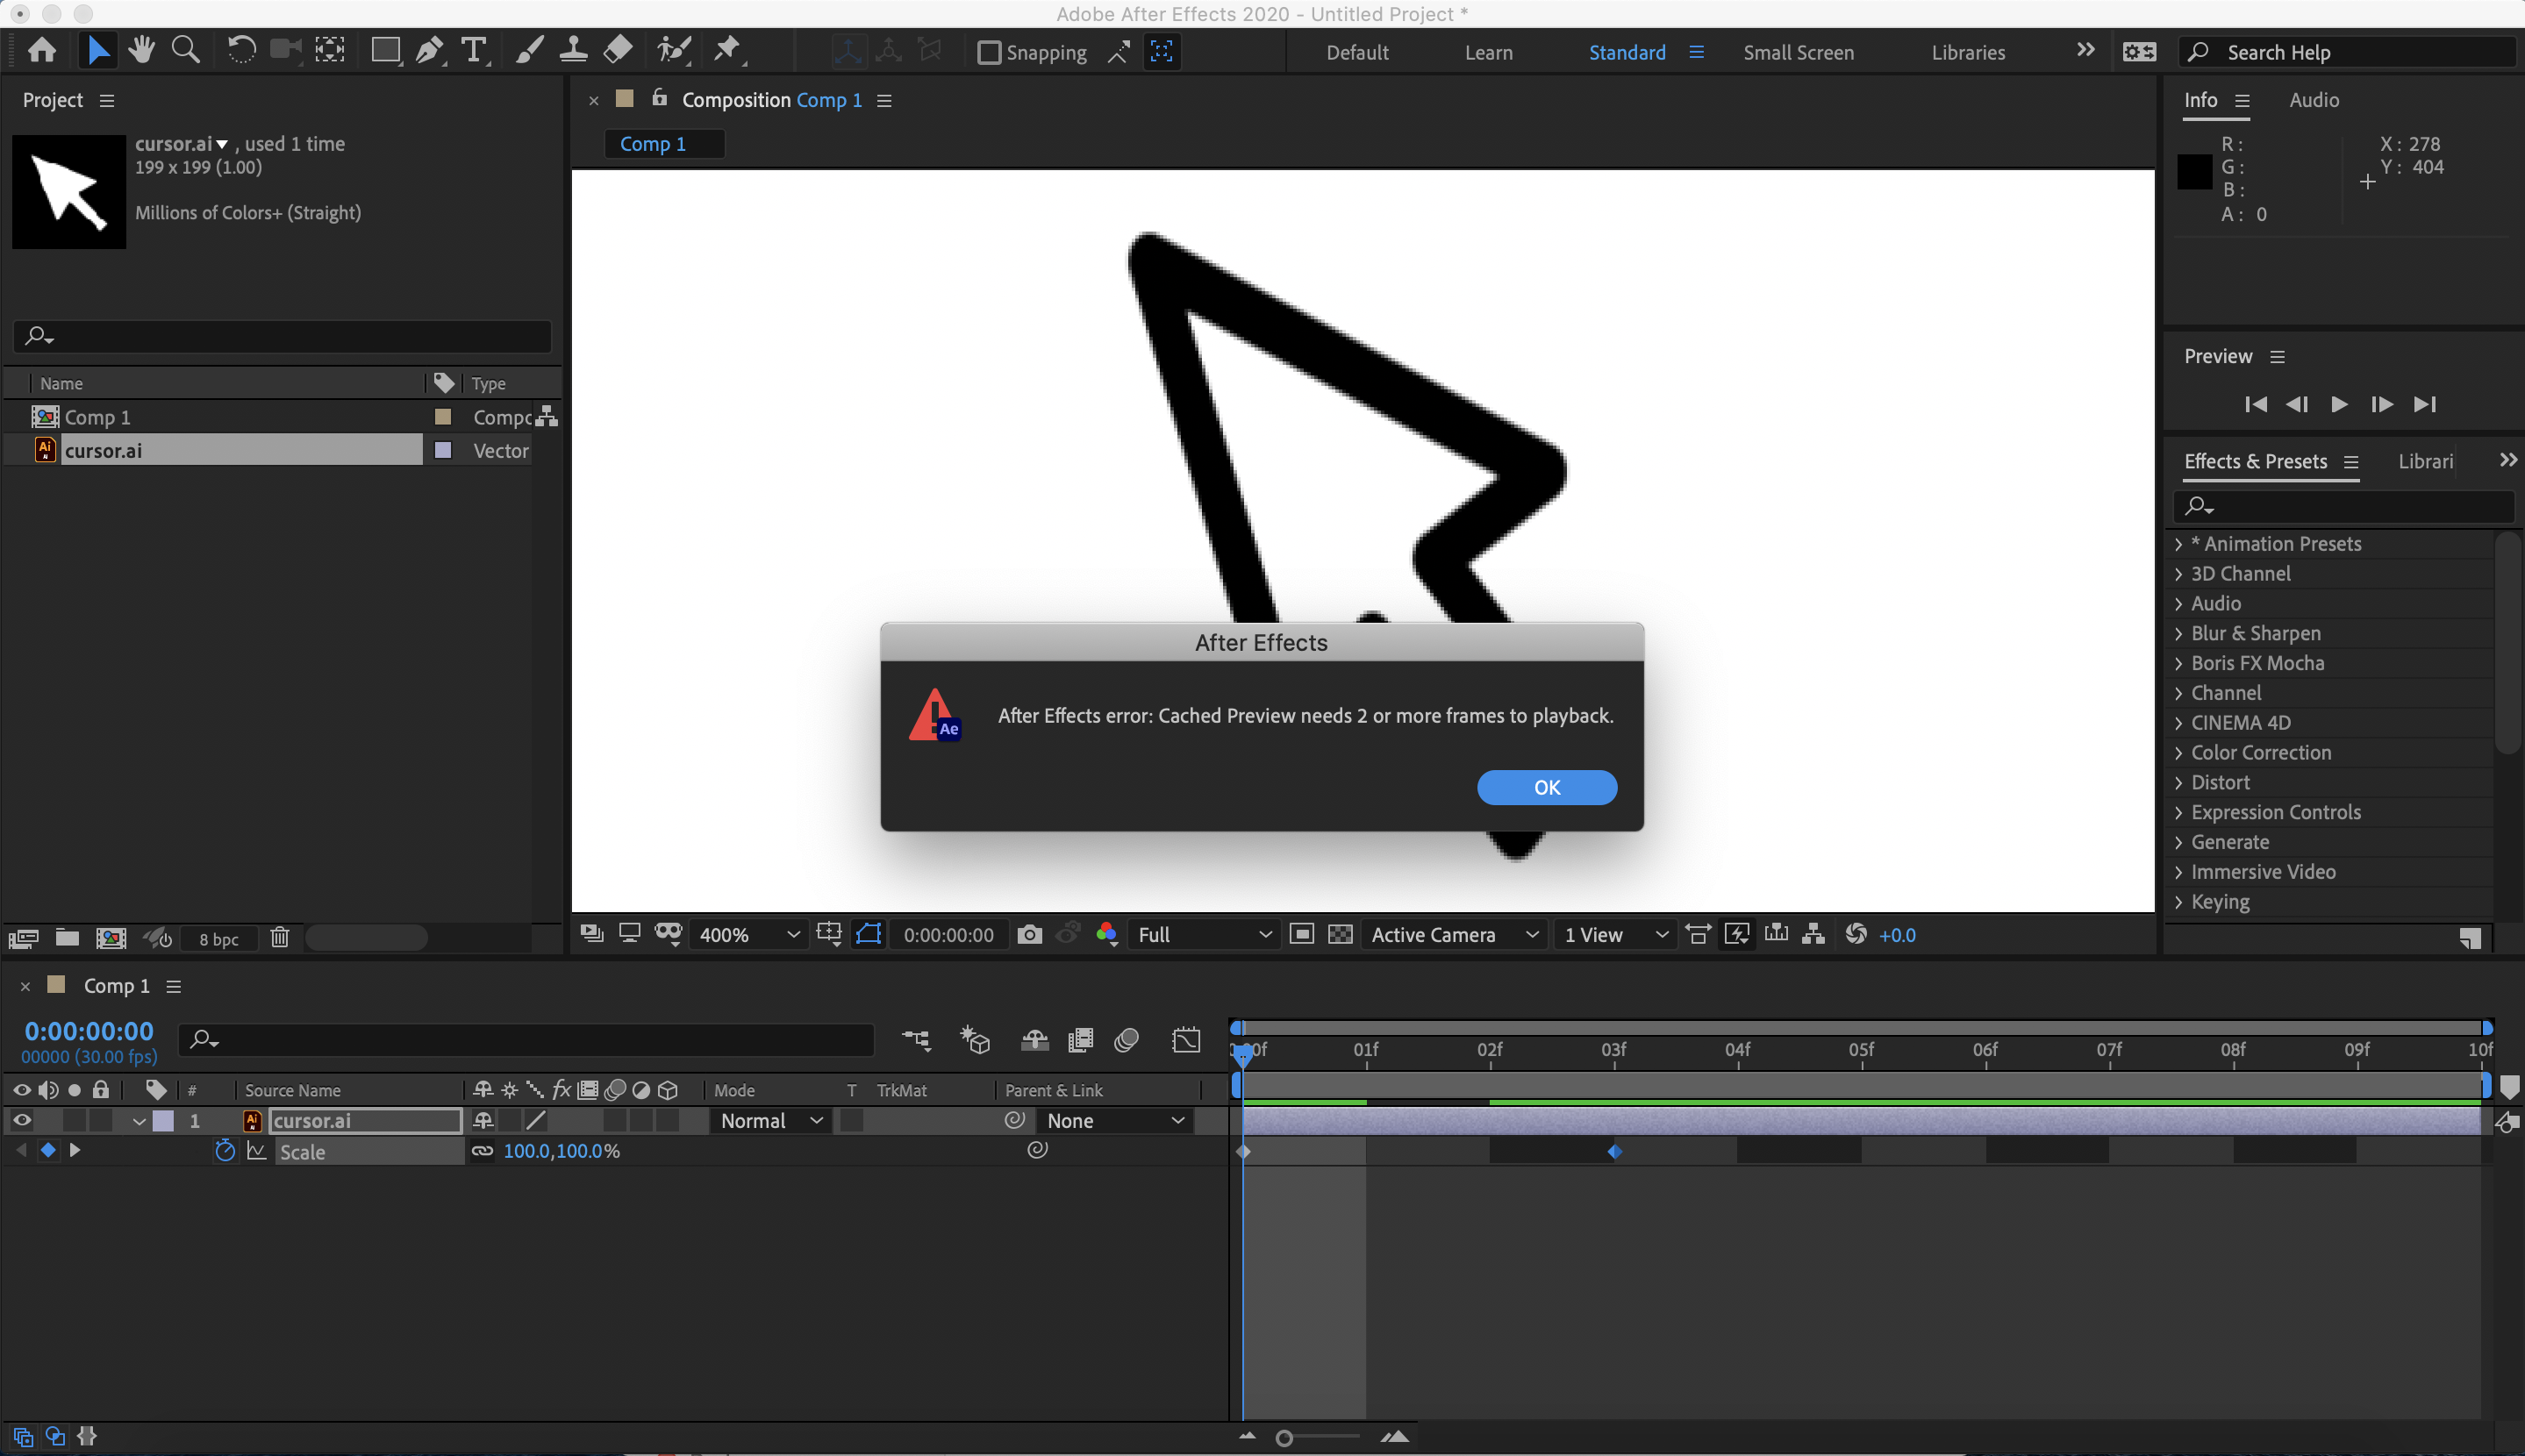Select the Pen tool

429,49
